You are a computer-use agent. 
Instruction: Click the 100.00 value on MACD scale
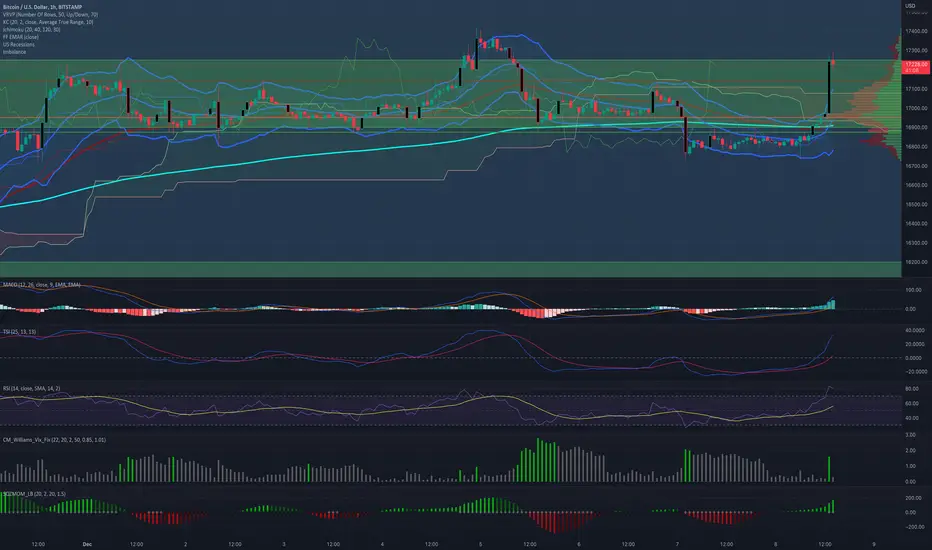pyautogui.click(x=914, y=290)
